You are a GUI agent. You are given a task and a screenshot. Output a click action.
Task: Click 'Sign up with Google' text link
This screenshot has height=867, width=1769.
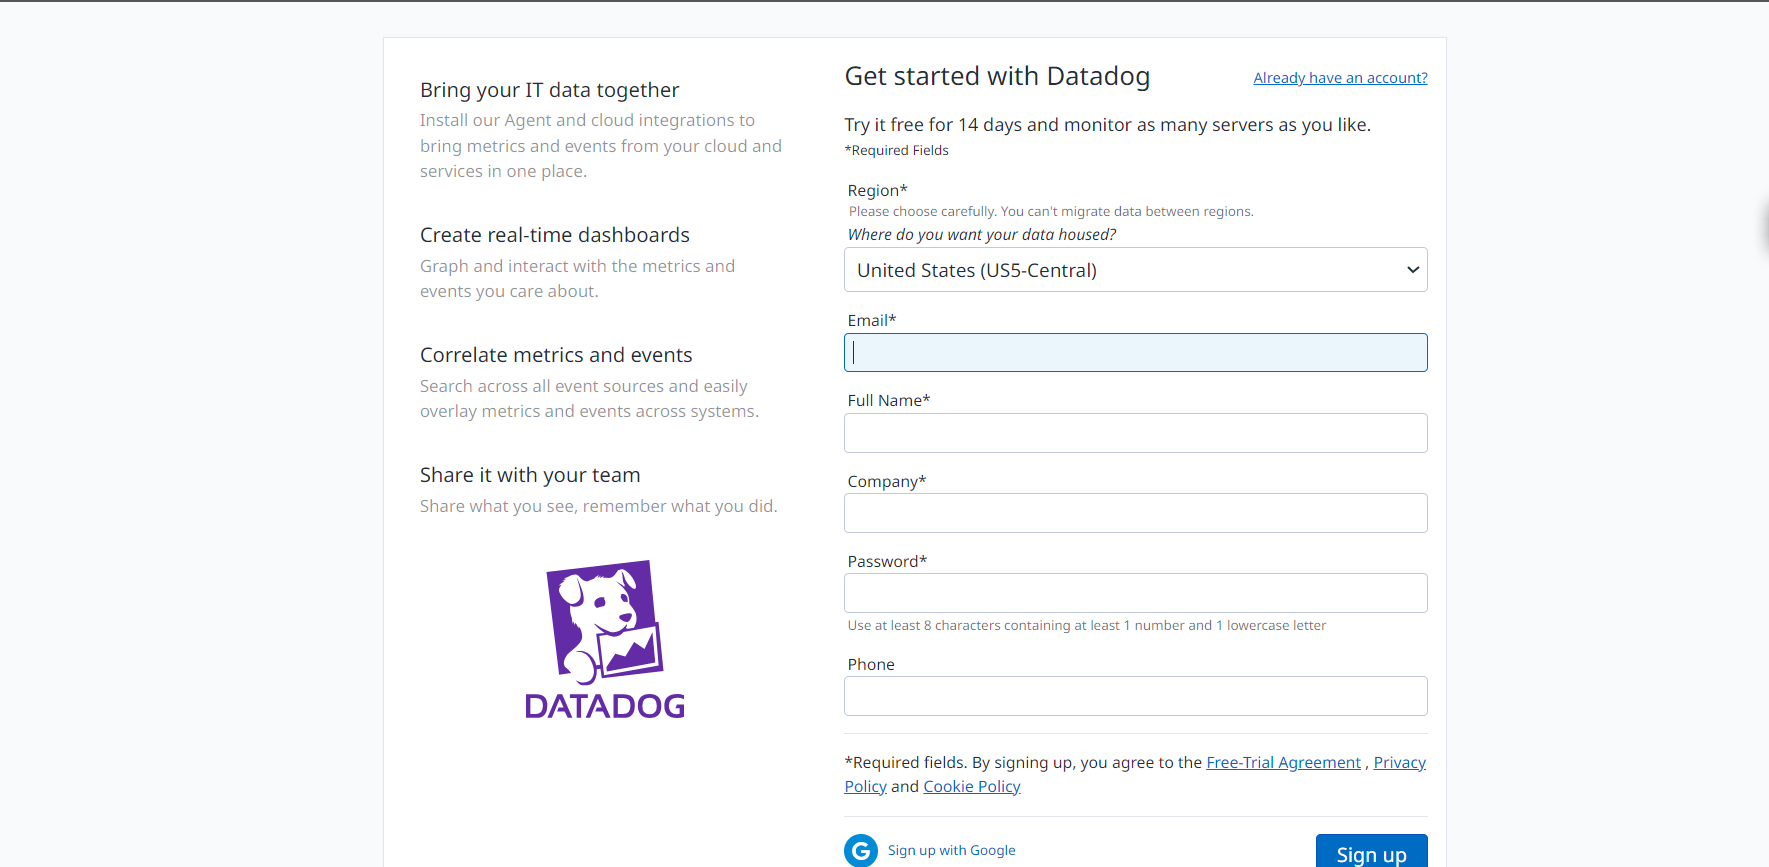(x=951, y=850)
